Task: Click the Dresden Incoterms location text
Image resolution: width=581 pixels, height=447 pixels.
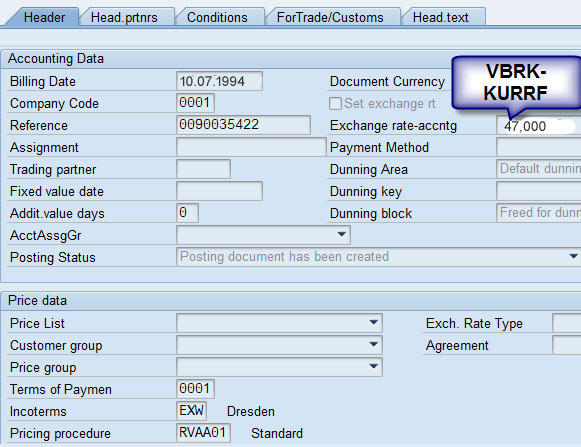Action: 251,411
